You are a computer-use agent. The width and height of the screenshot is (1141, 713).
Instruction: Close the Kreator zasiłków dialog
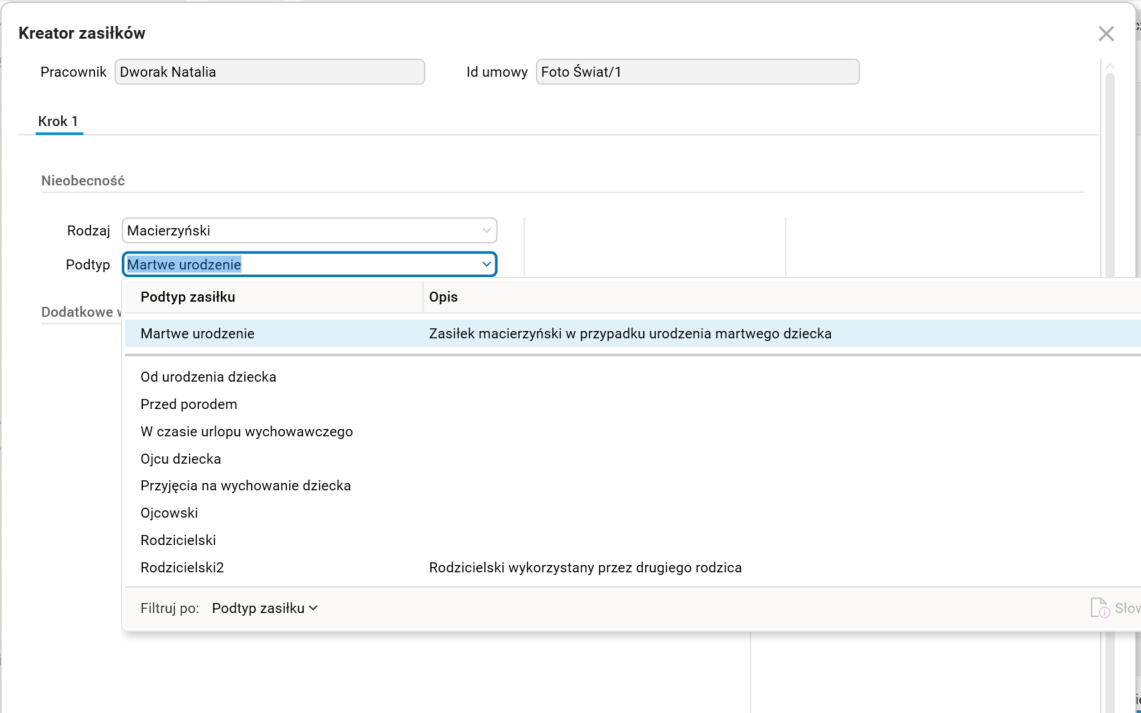click(1106, 34)
